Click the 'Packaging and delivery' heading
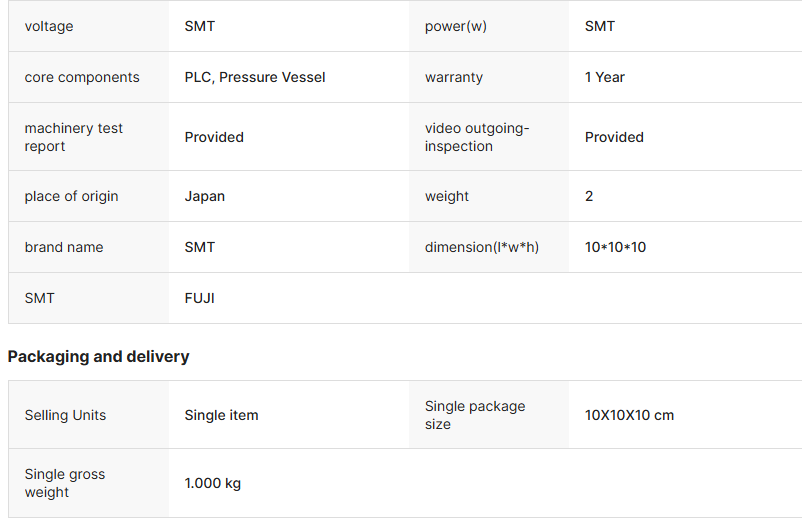Viewport: 802px width, 519px height. pyautogui.click(x=98, y=356)
